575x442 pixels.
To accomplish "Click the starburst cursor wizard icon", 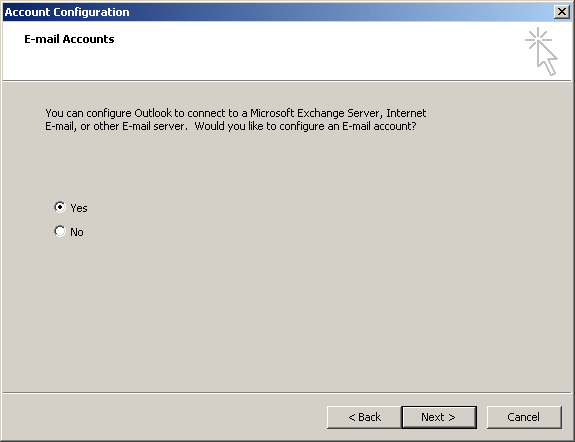I will (x=541, y=51).
